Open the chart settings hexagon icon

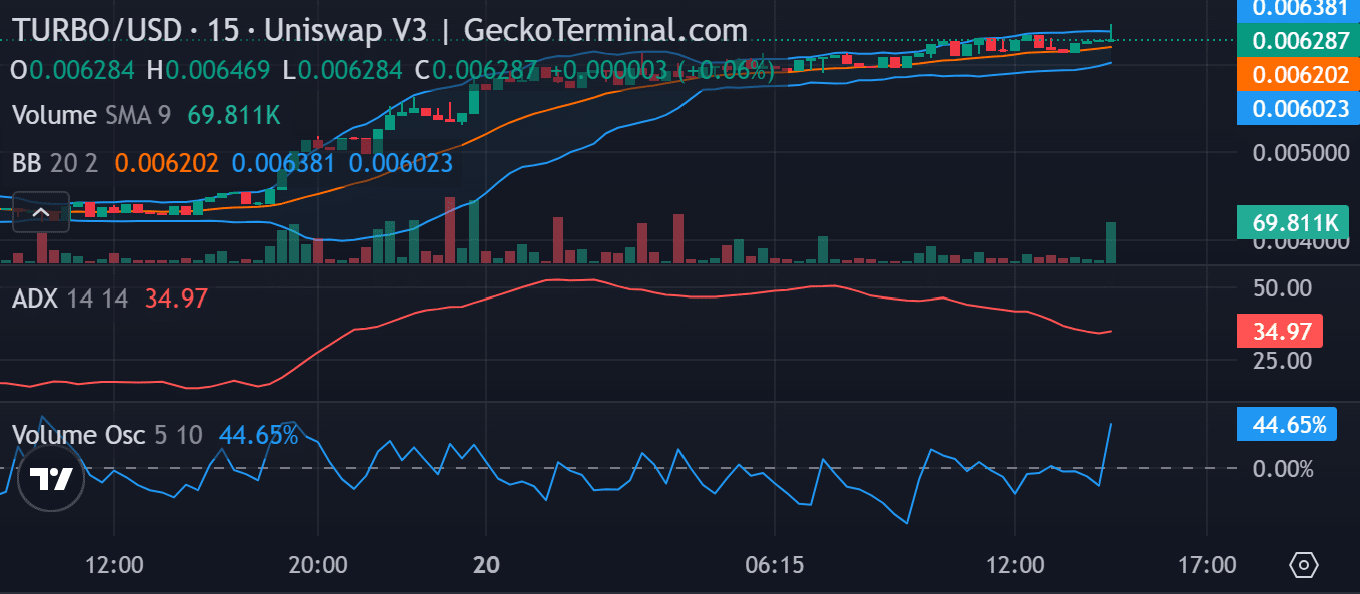click(x=1305, y=565)
